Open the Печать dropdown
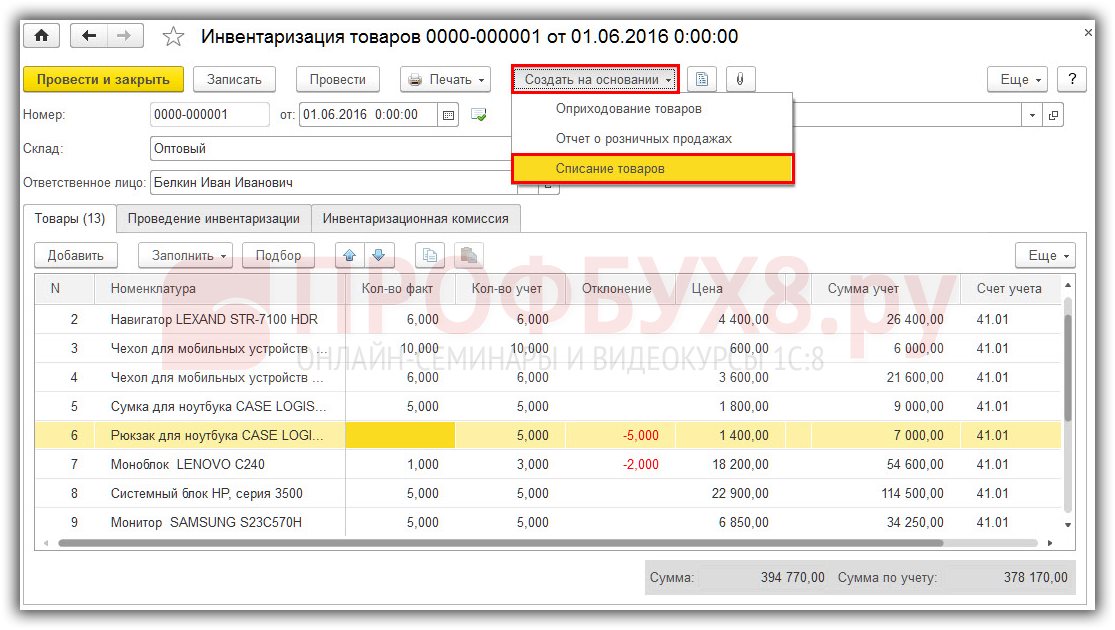1115x630 pixels. coord(445,79)
